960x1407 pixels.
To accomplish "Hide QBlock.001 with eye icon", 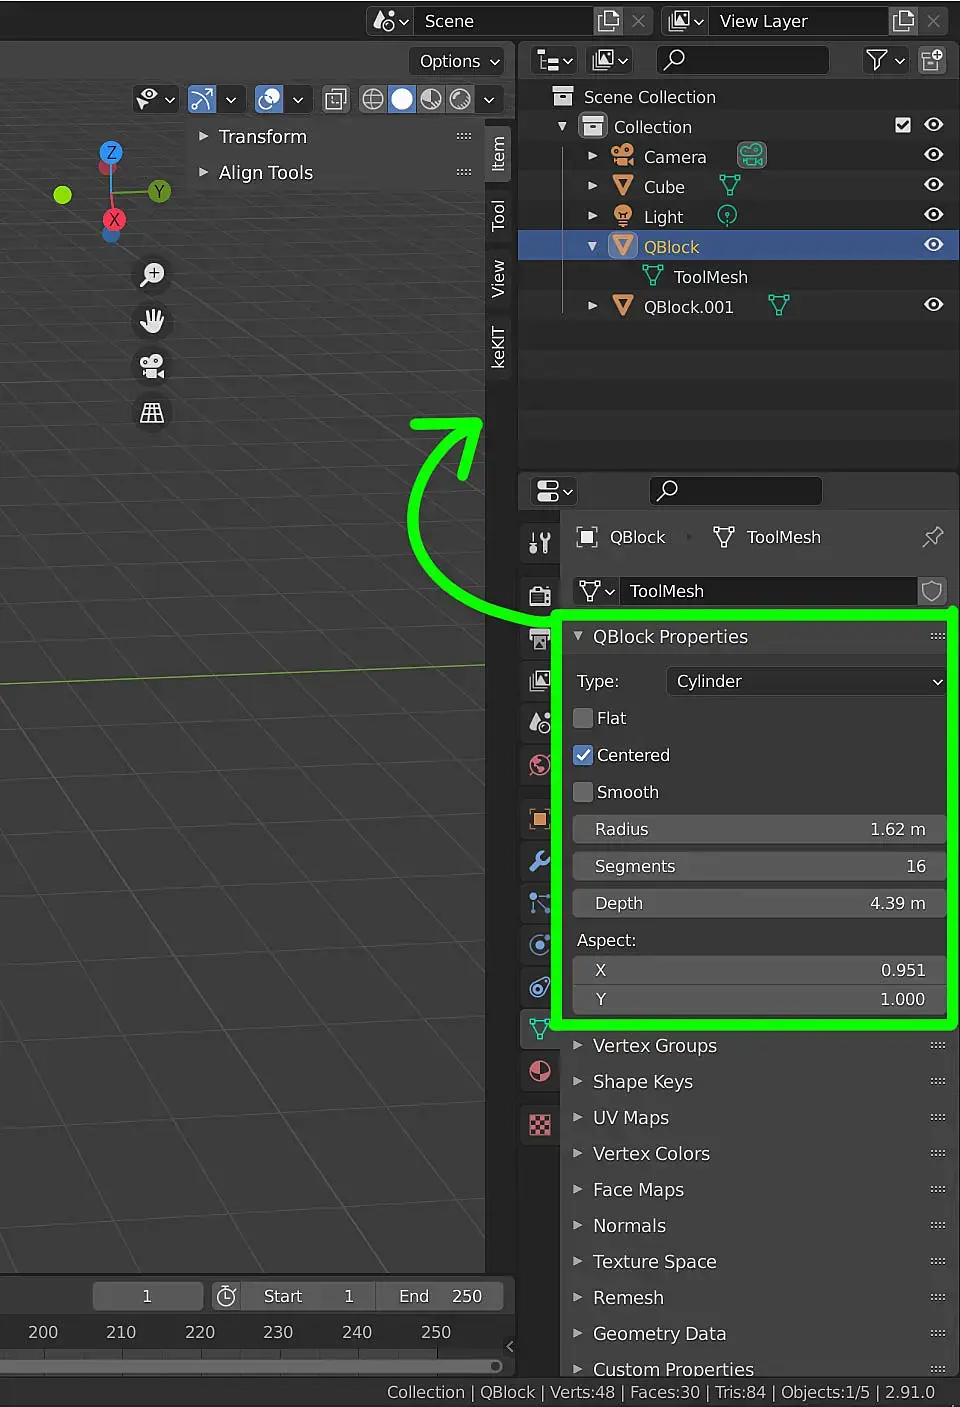I will (934, 305).
